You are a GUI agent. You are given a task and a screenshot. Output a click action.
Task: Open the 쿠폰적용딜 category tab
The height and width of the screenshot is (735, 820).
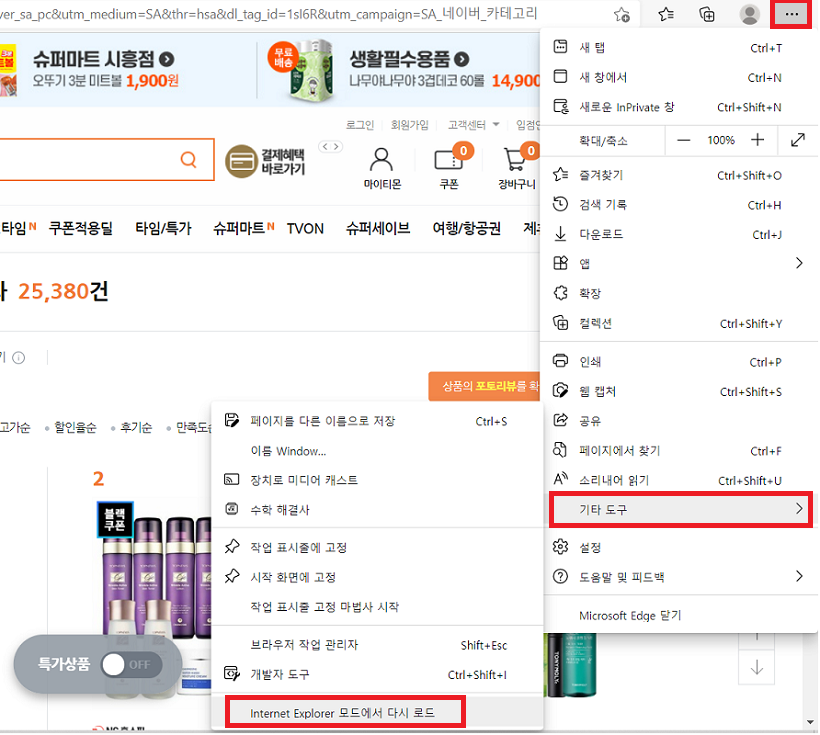pyautogui.click(x=81, y=229)
